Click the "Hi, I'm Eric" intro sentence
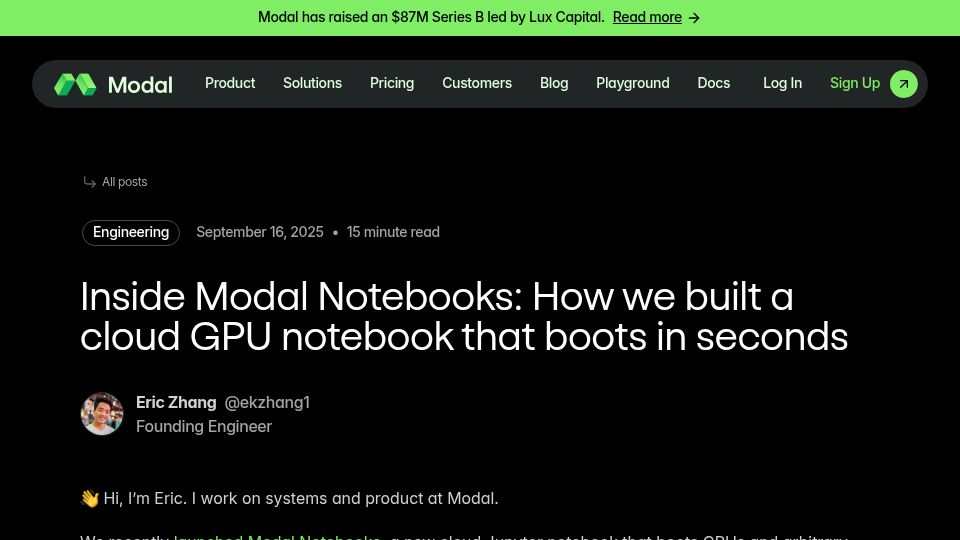This screenshot has height=540, width=960. pos(301,498)
